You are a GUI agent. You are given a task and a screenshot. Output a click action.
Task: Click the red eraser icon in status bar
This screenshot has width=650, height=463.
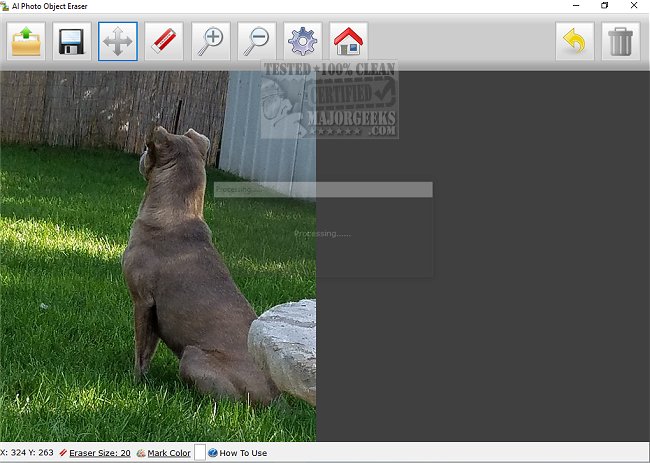pos(63,453)
